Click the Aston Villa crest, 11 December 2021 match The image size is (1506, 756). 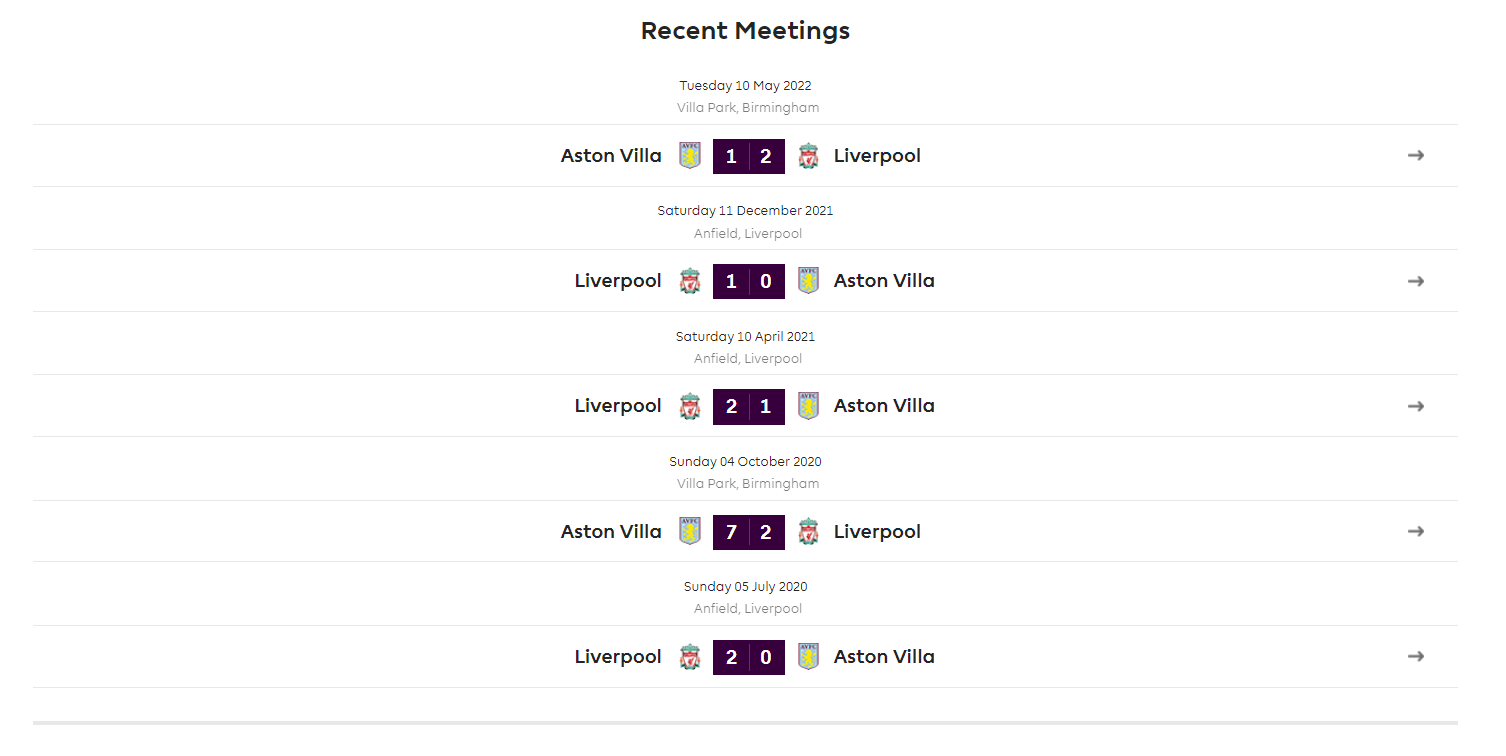click(808, 281)
